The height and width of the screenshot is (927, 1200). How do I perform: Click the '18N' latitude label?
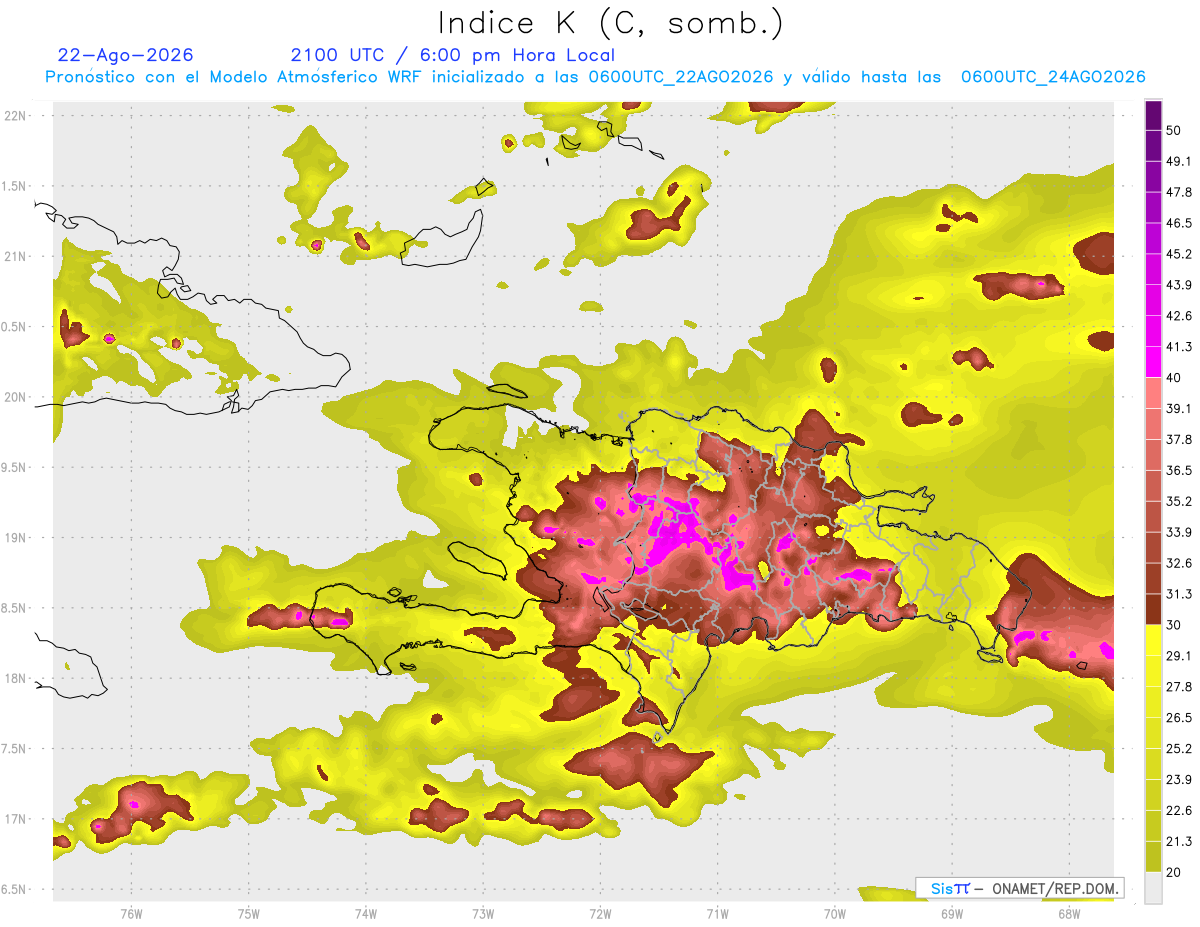point(15,678)
